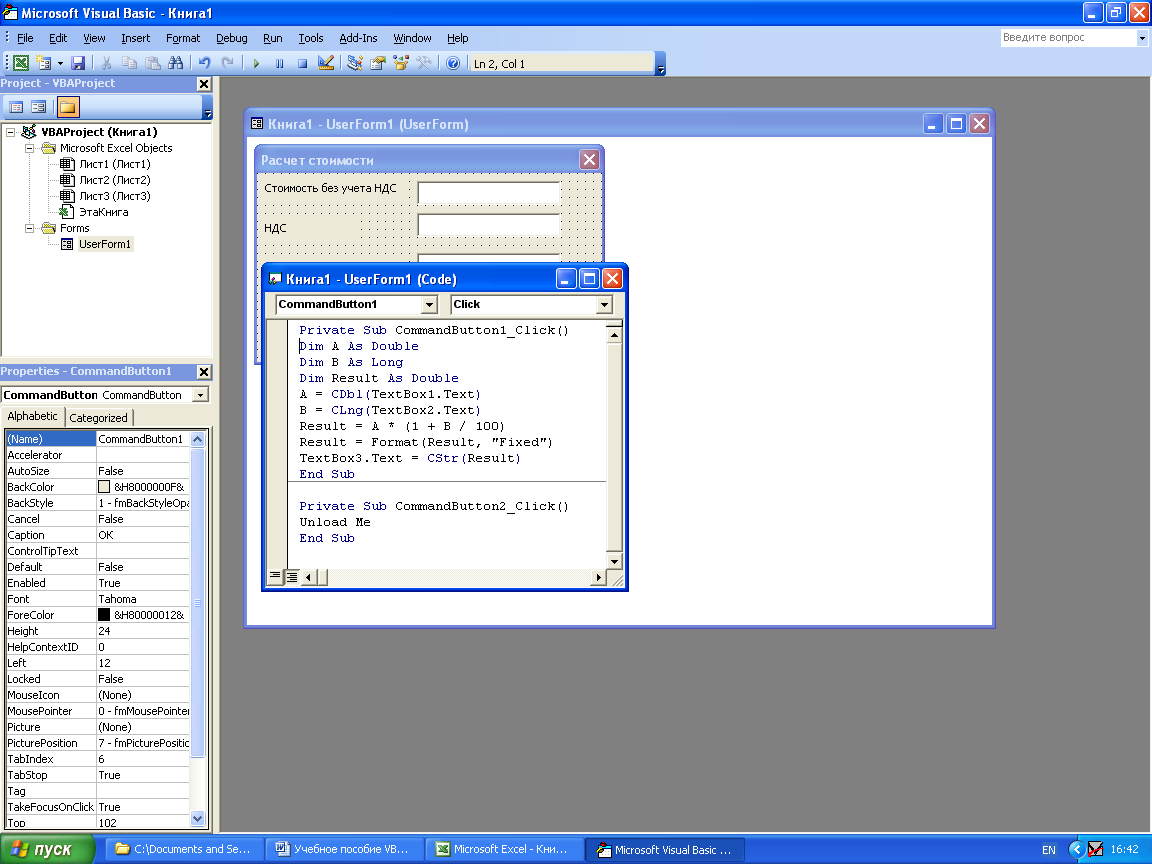Select Лист1 (Лист1) in project tree
Viewport: 1152px width, 864px height.
coord(115,165)
